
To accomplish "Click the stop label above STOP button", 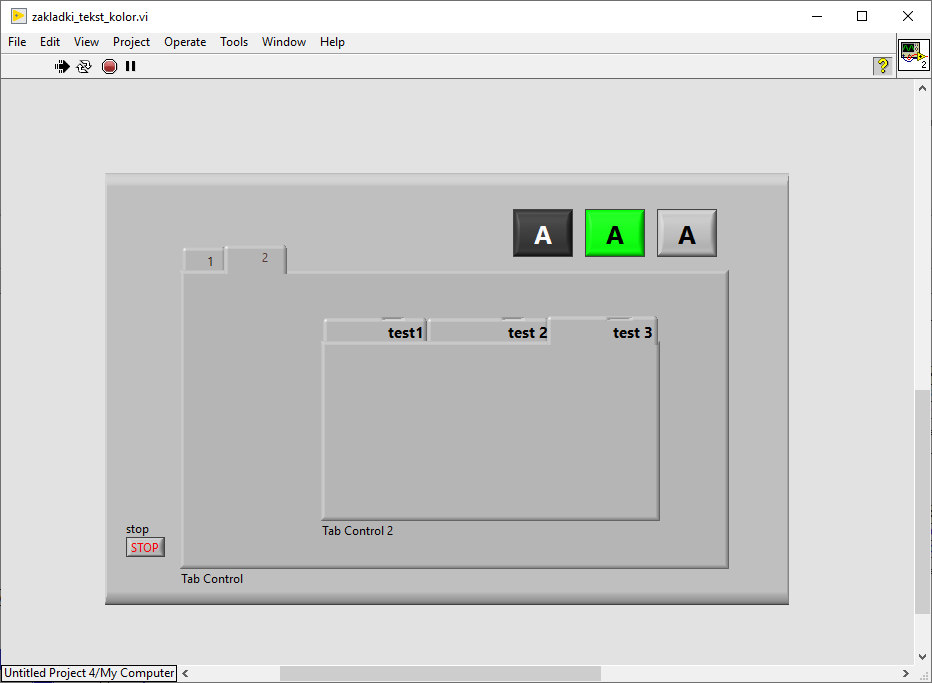I will (137, 529).
